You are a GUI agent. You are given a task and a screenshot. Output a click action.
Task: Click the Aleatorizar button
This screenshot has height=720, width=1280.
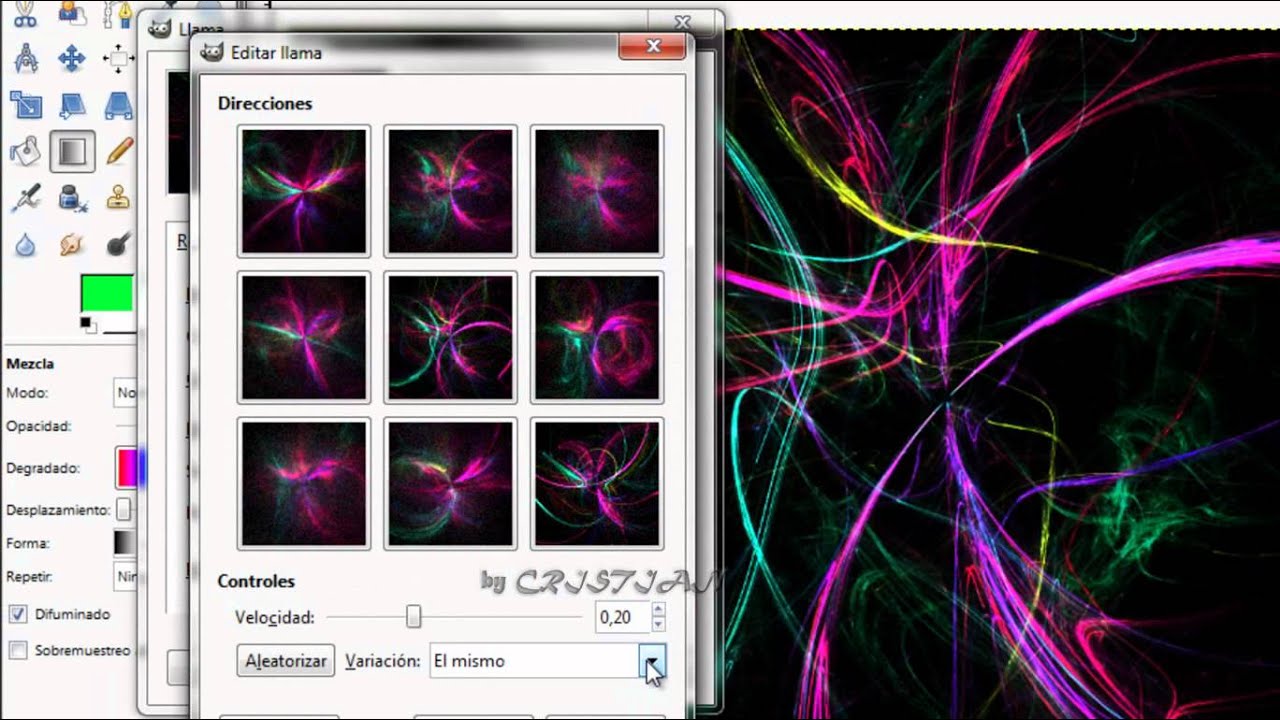(x=286, y=661)
